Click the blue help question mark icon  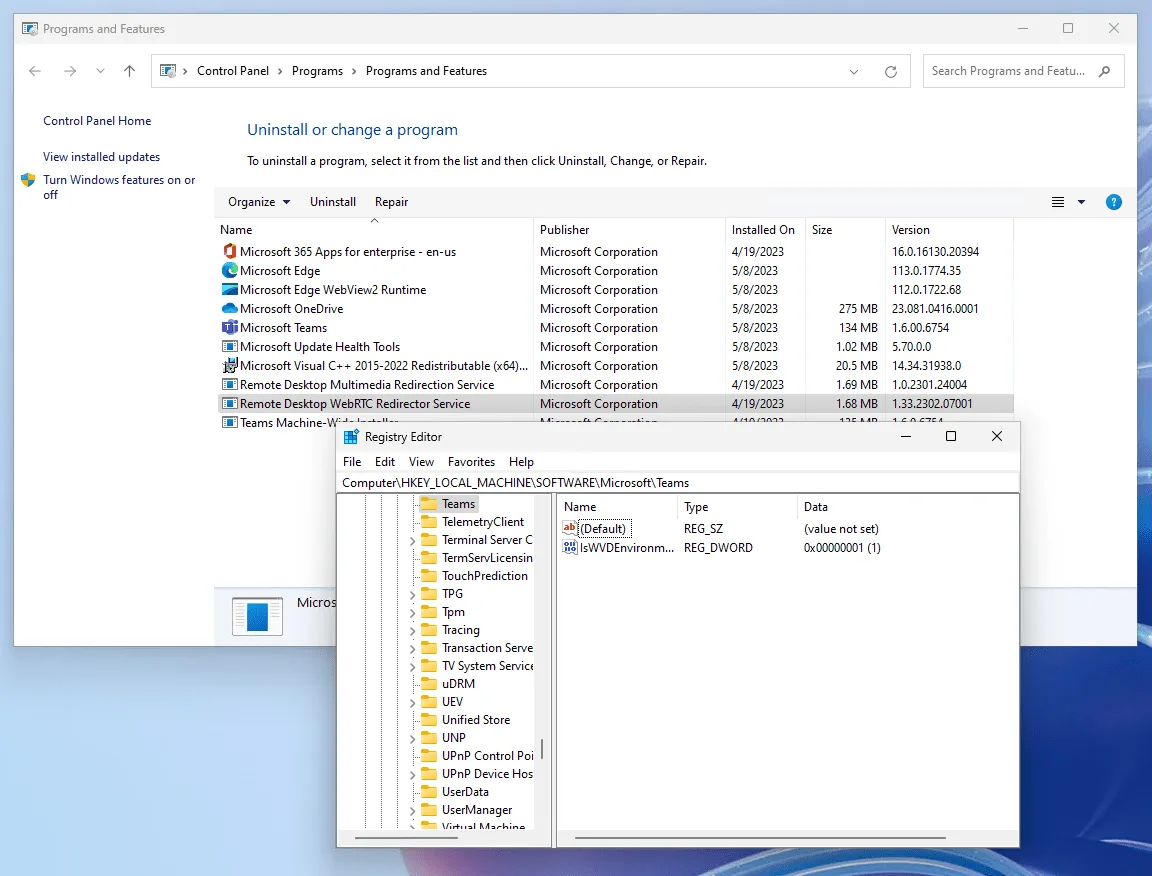point(1113,202)
